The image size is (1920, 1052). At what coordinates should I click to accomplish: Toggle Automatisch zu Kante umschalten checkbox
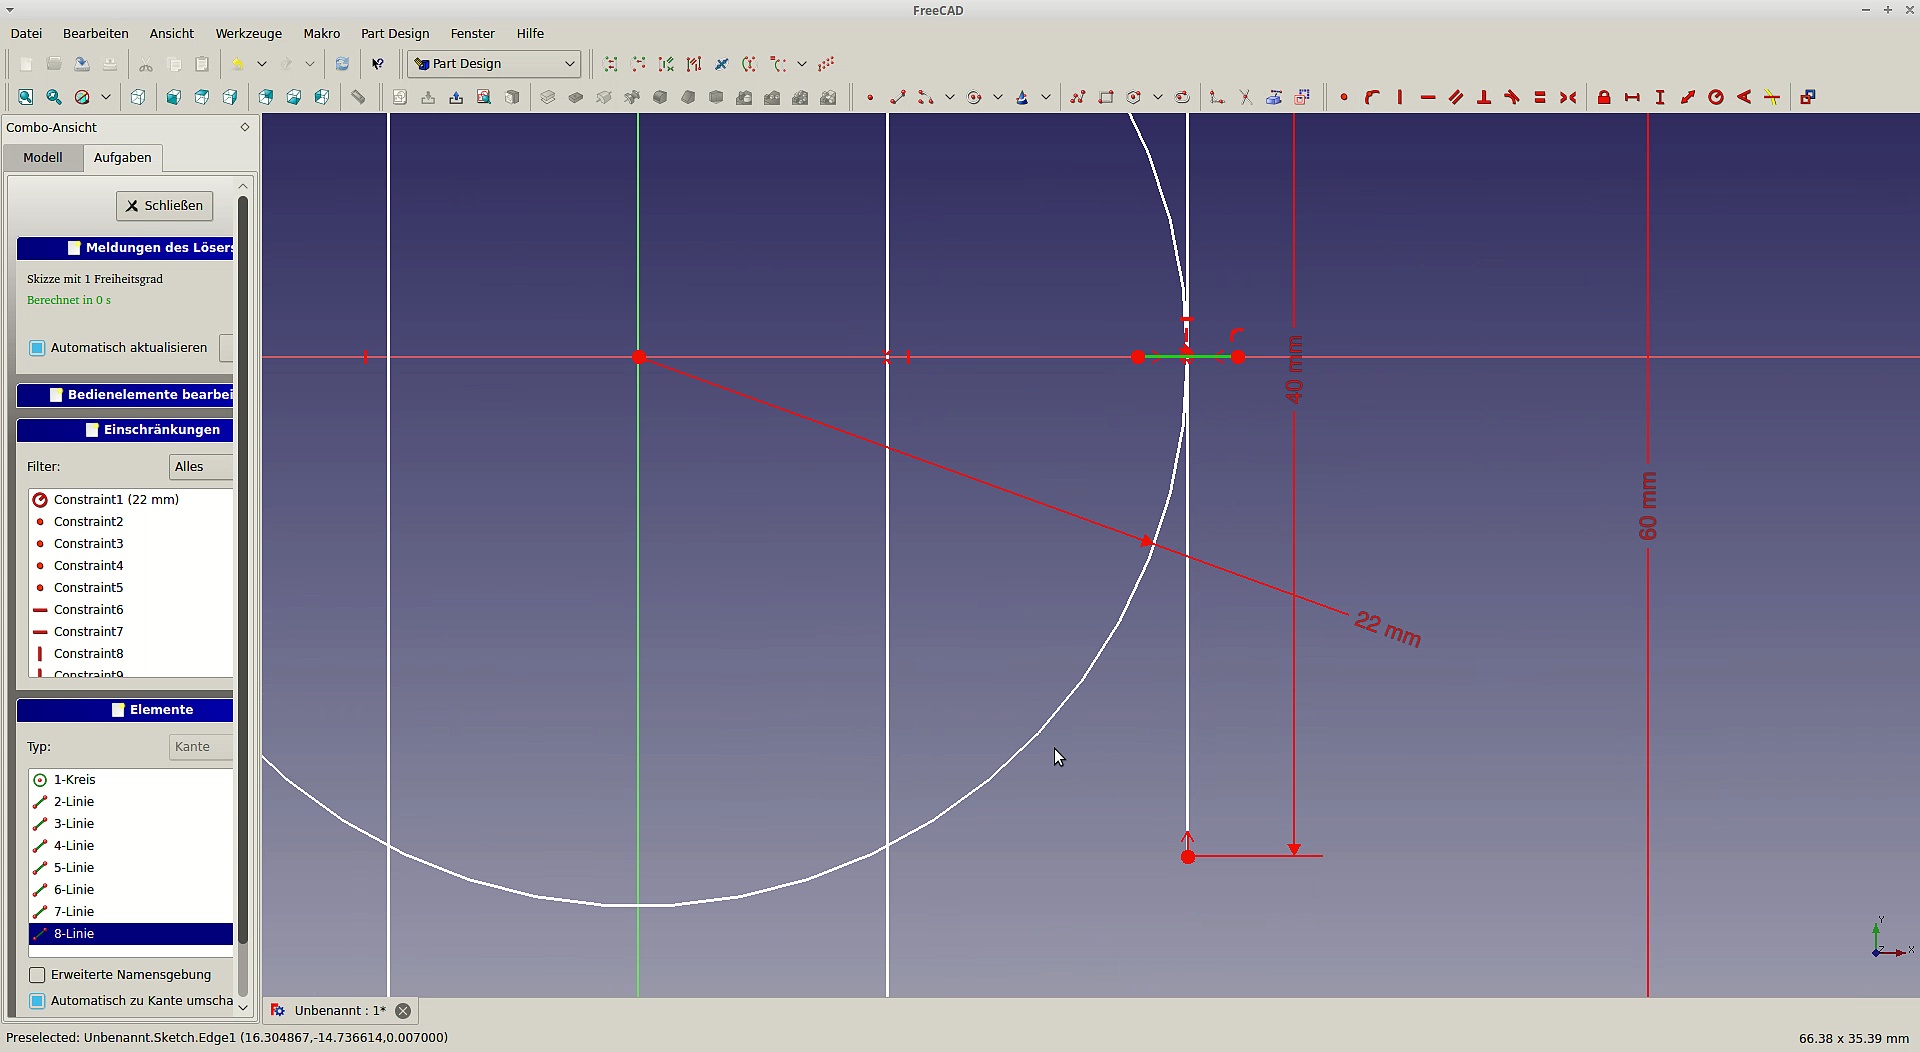[x=37, y=1001]
